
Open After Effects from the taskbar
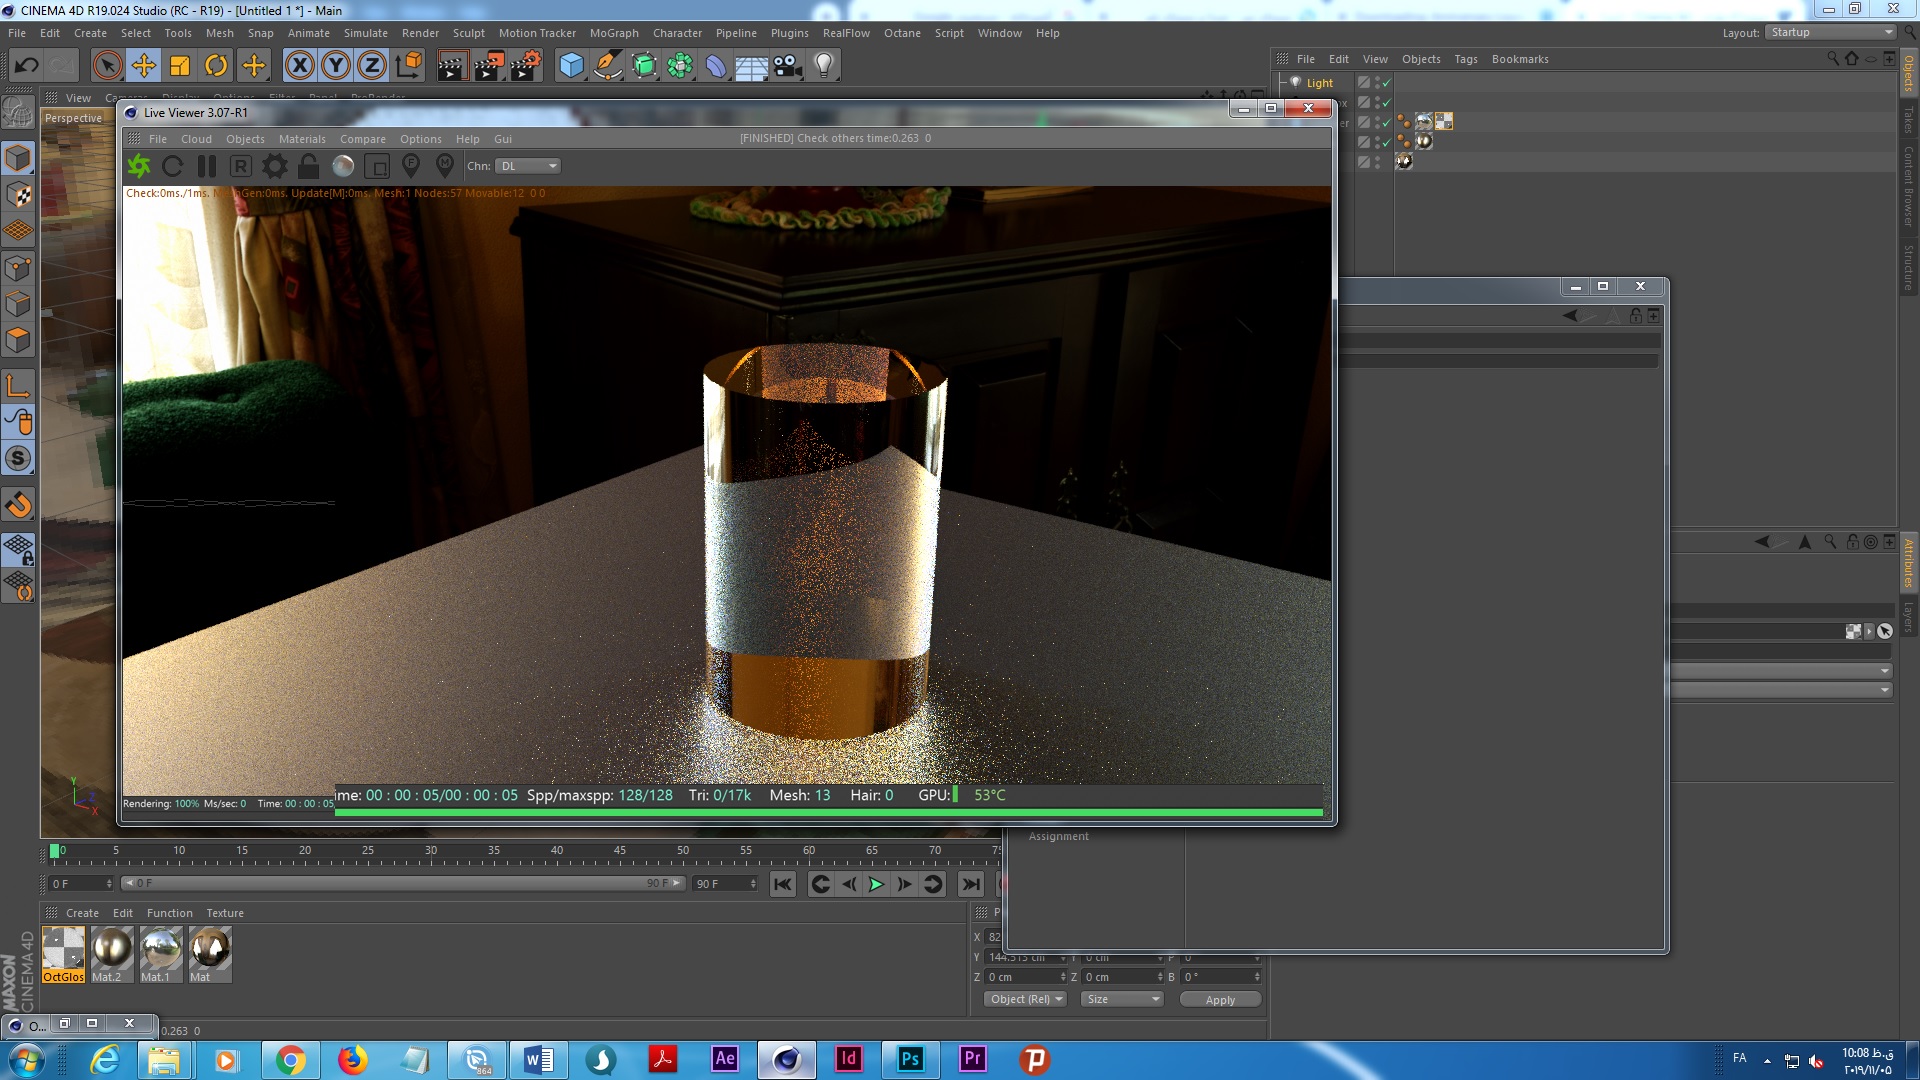pyautogui.click(x=725, y=1059)
